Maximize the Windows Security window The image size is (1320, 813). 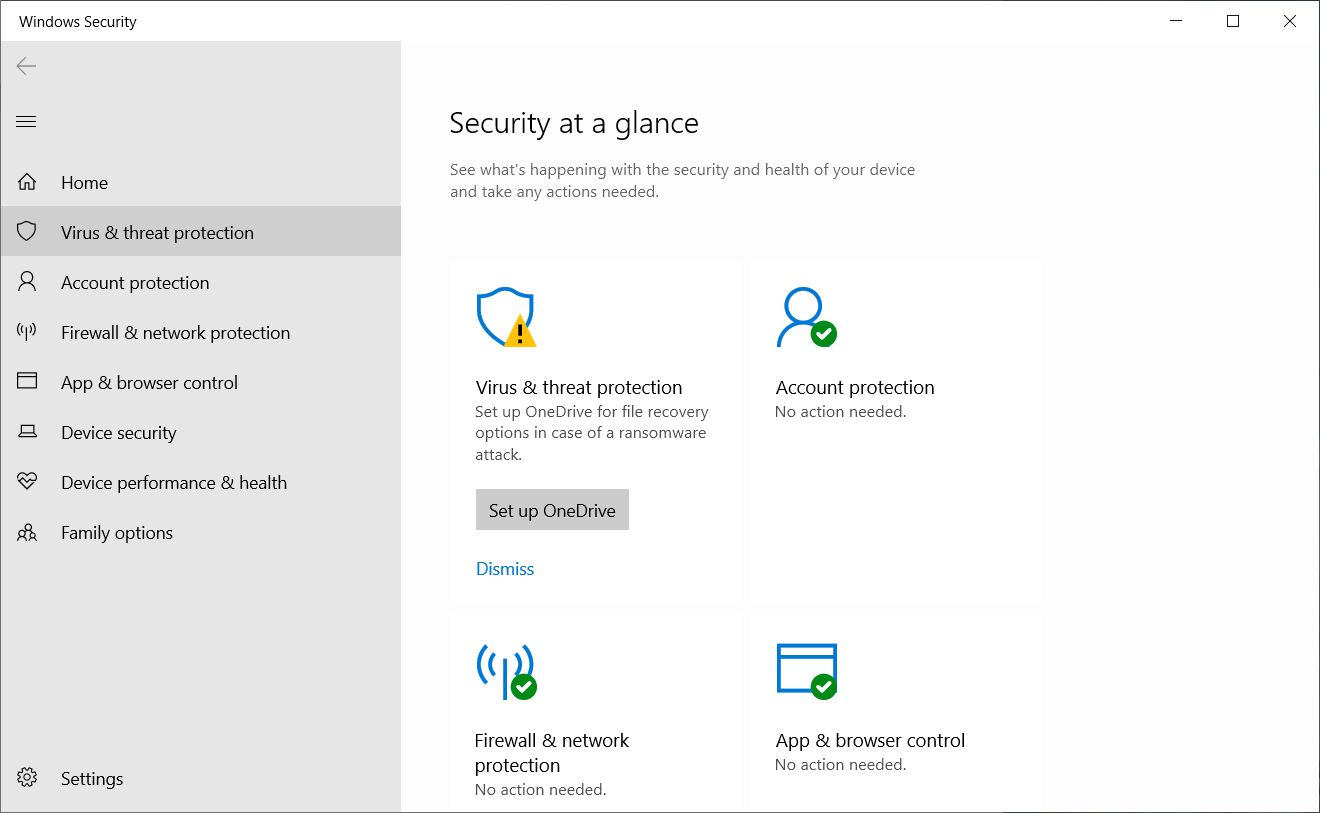[x=1233, y=21]
